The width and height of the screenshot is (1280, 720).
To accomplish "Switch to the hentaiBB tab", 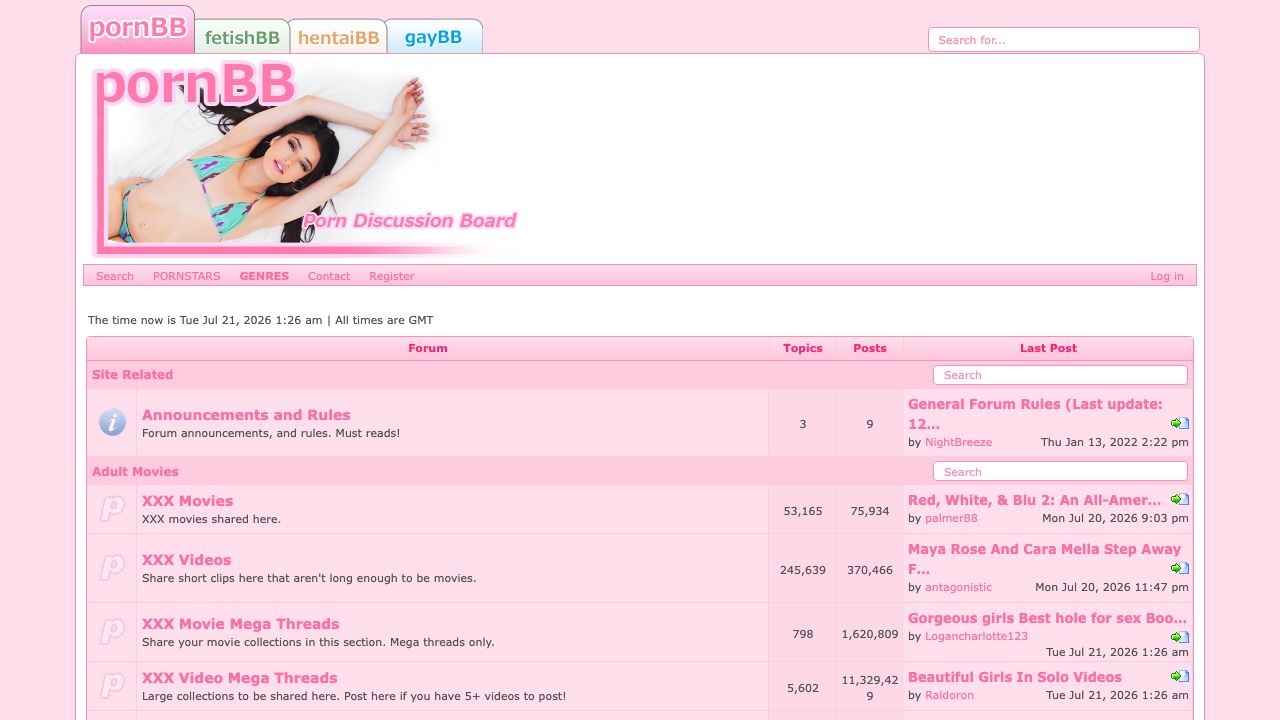I will (338, 37).
